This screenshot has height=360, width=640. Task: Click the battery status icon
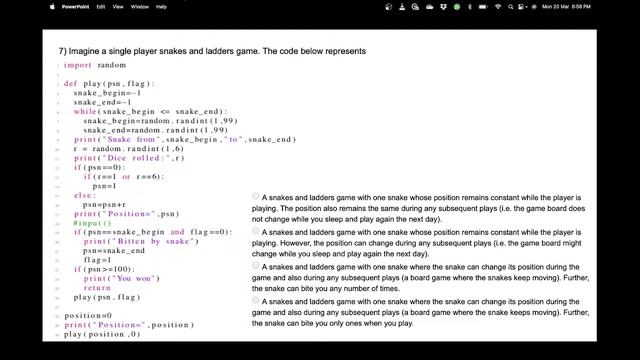[483, 7]
